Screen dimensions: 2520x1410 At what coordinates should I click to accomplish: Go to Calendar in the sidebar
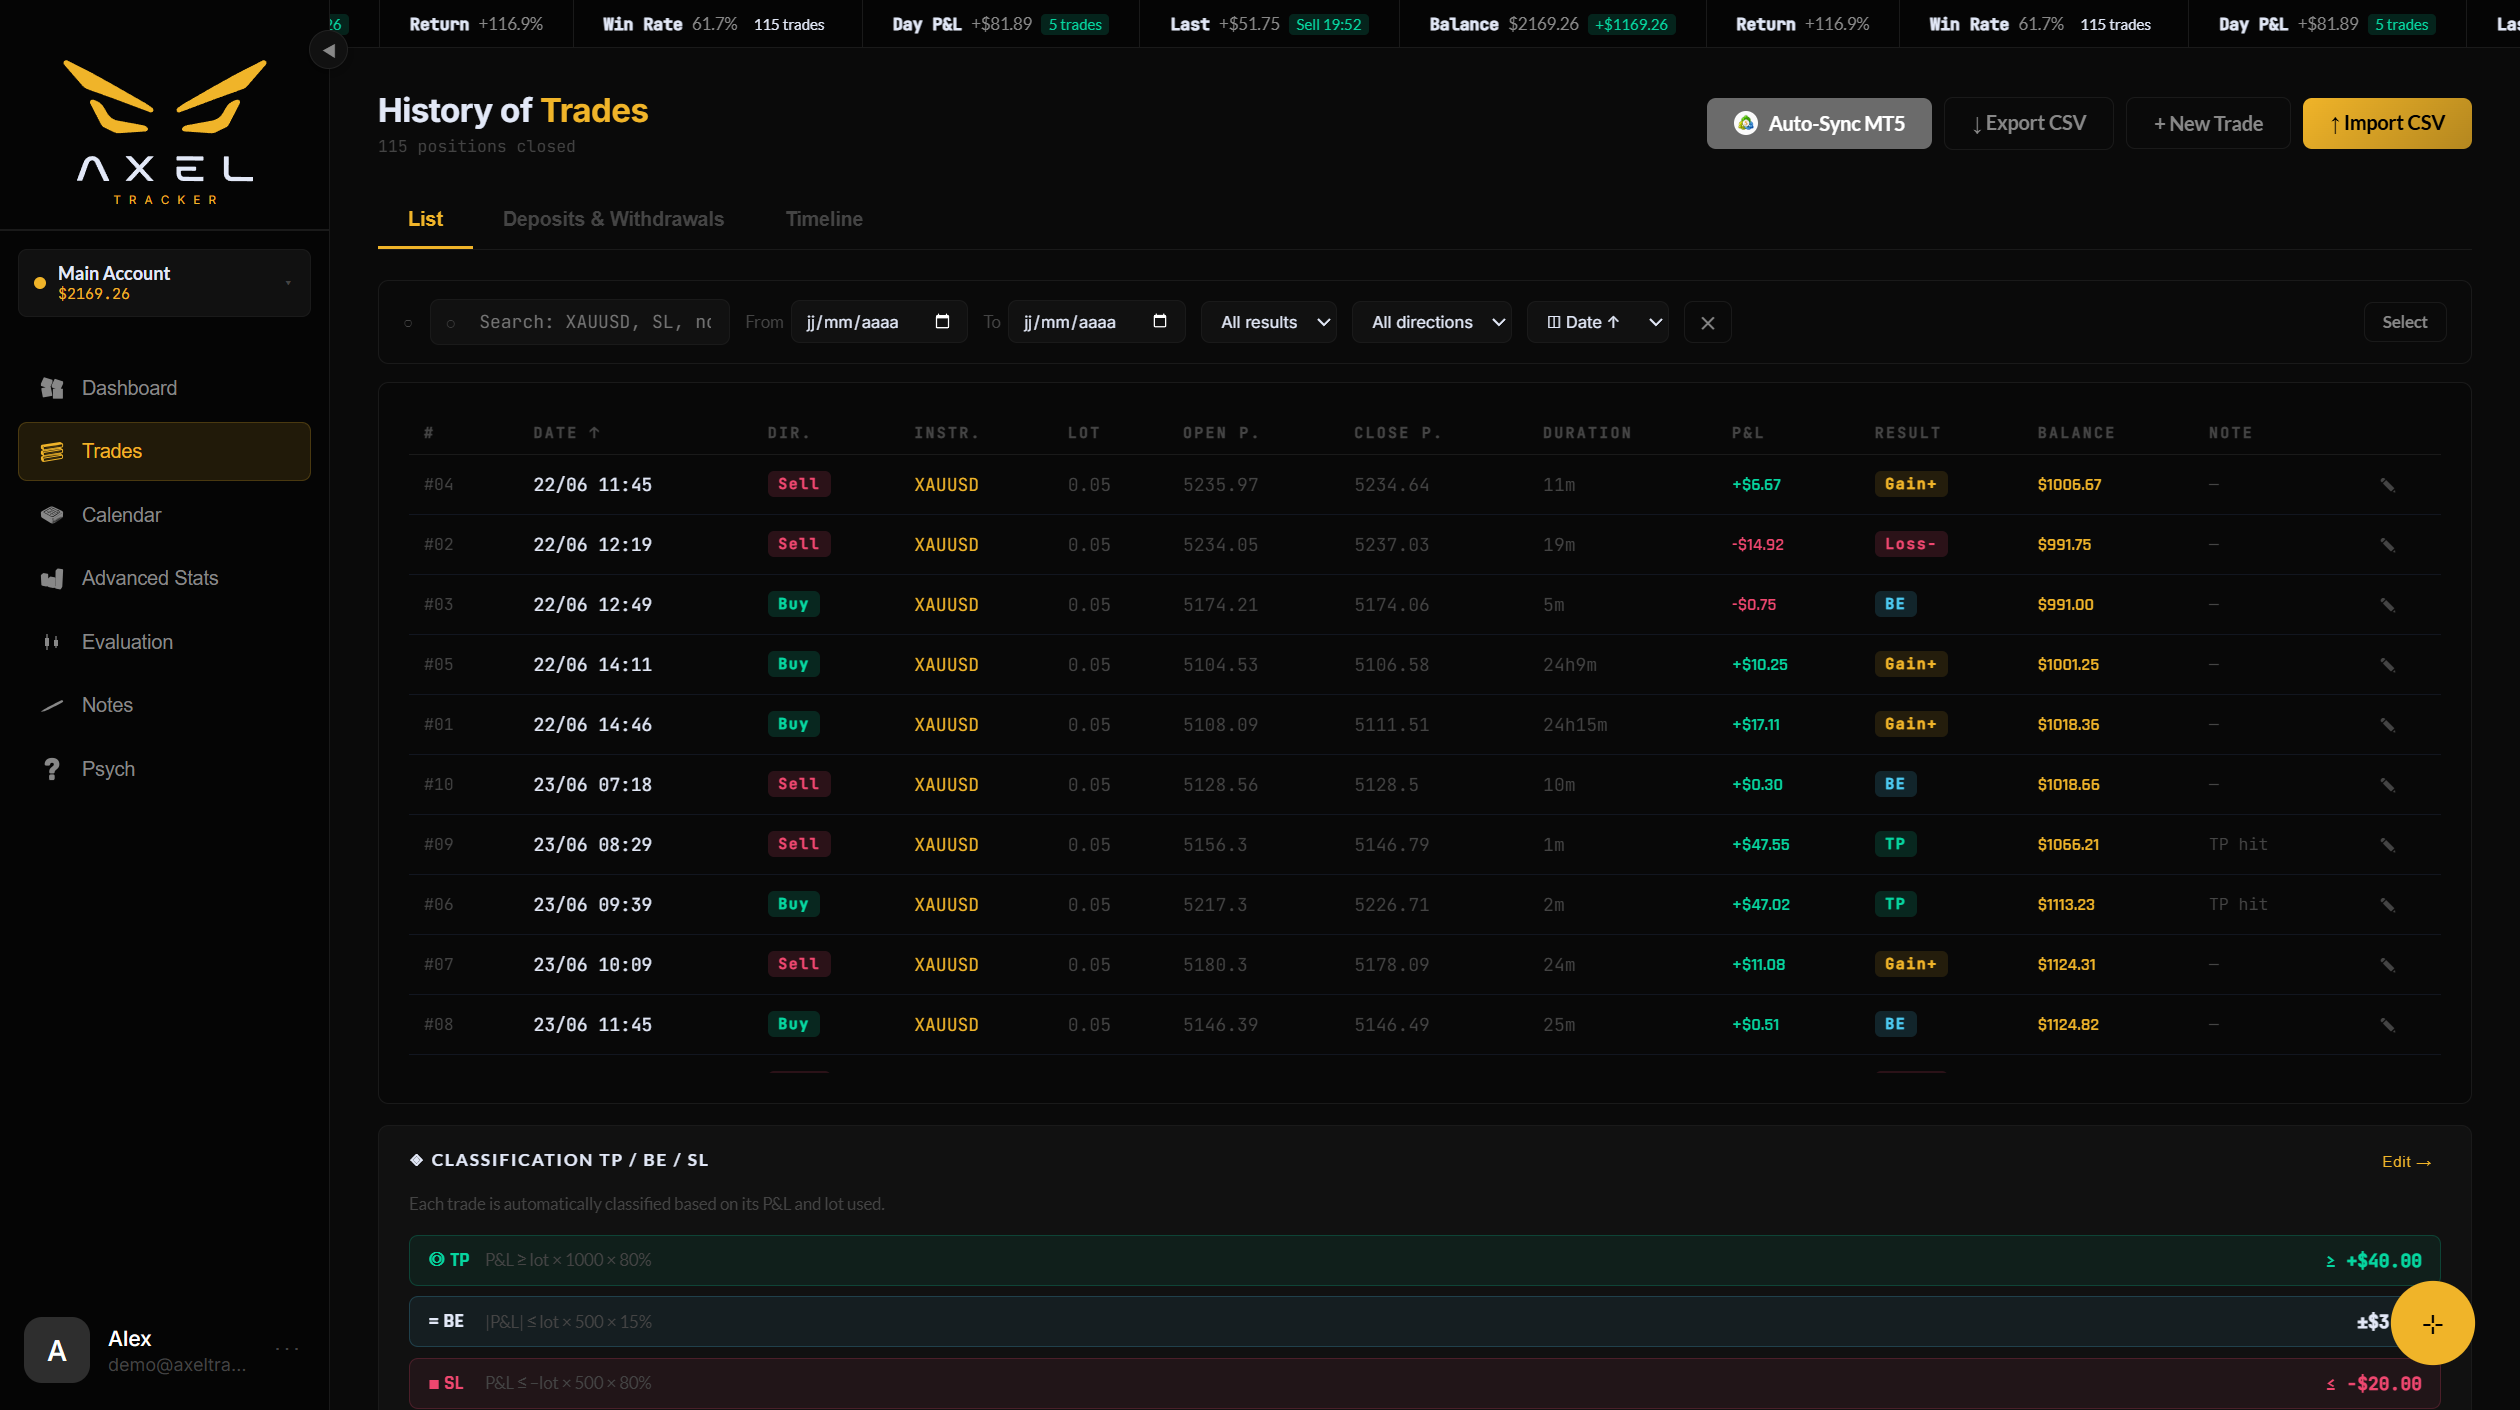(164, 515)
